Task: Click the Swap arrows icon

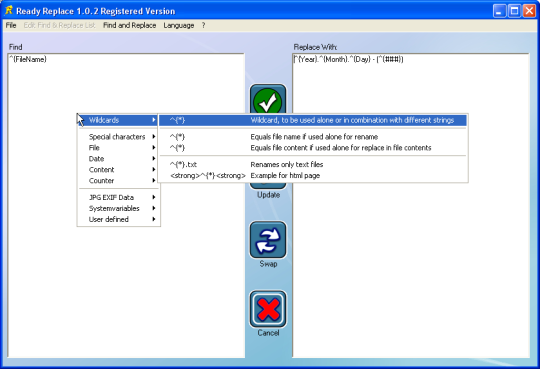Action: point(268,240)
